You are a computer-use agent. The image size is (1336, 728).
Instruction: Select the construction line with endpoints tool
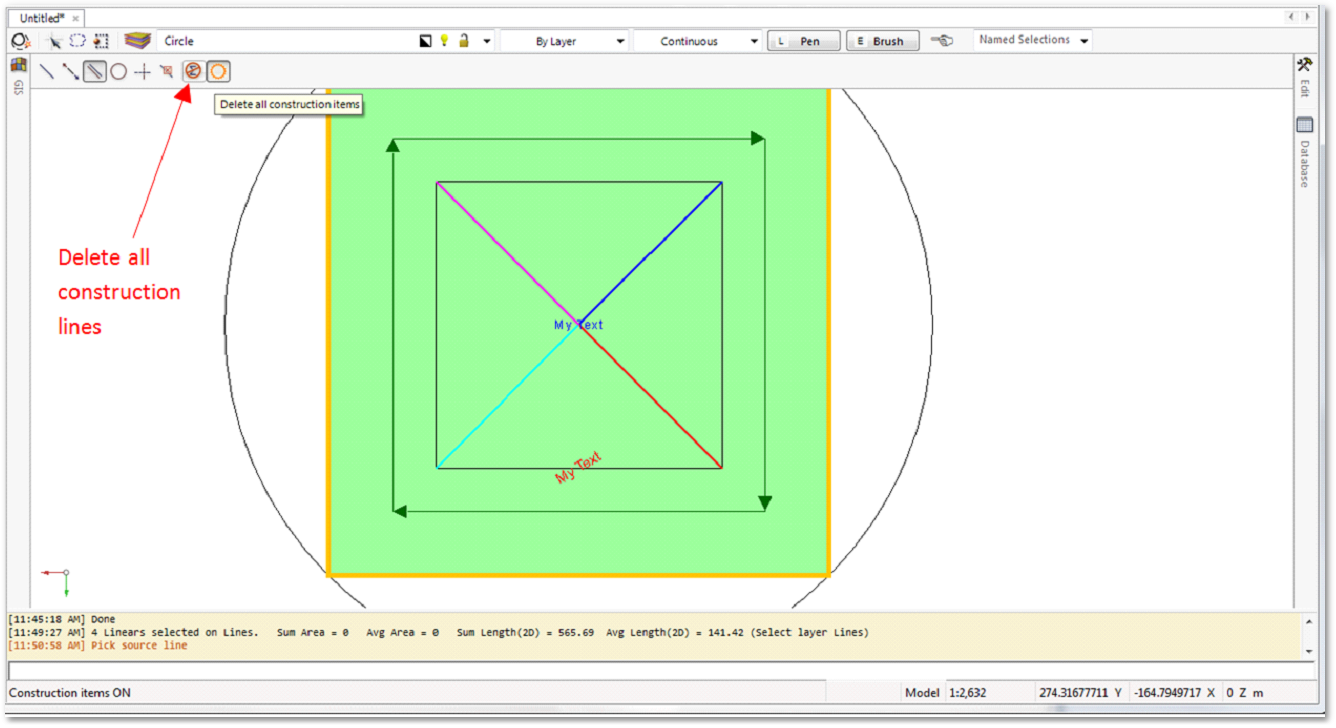tap(71, 72)
